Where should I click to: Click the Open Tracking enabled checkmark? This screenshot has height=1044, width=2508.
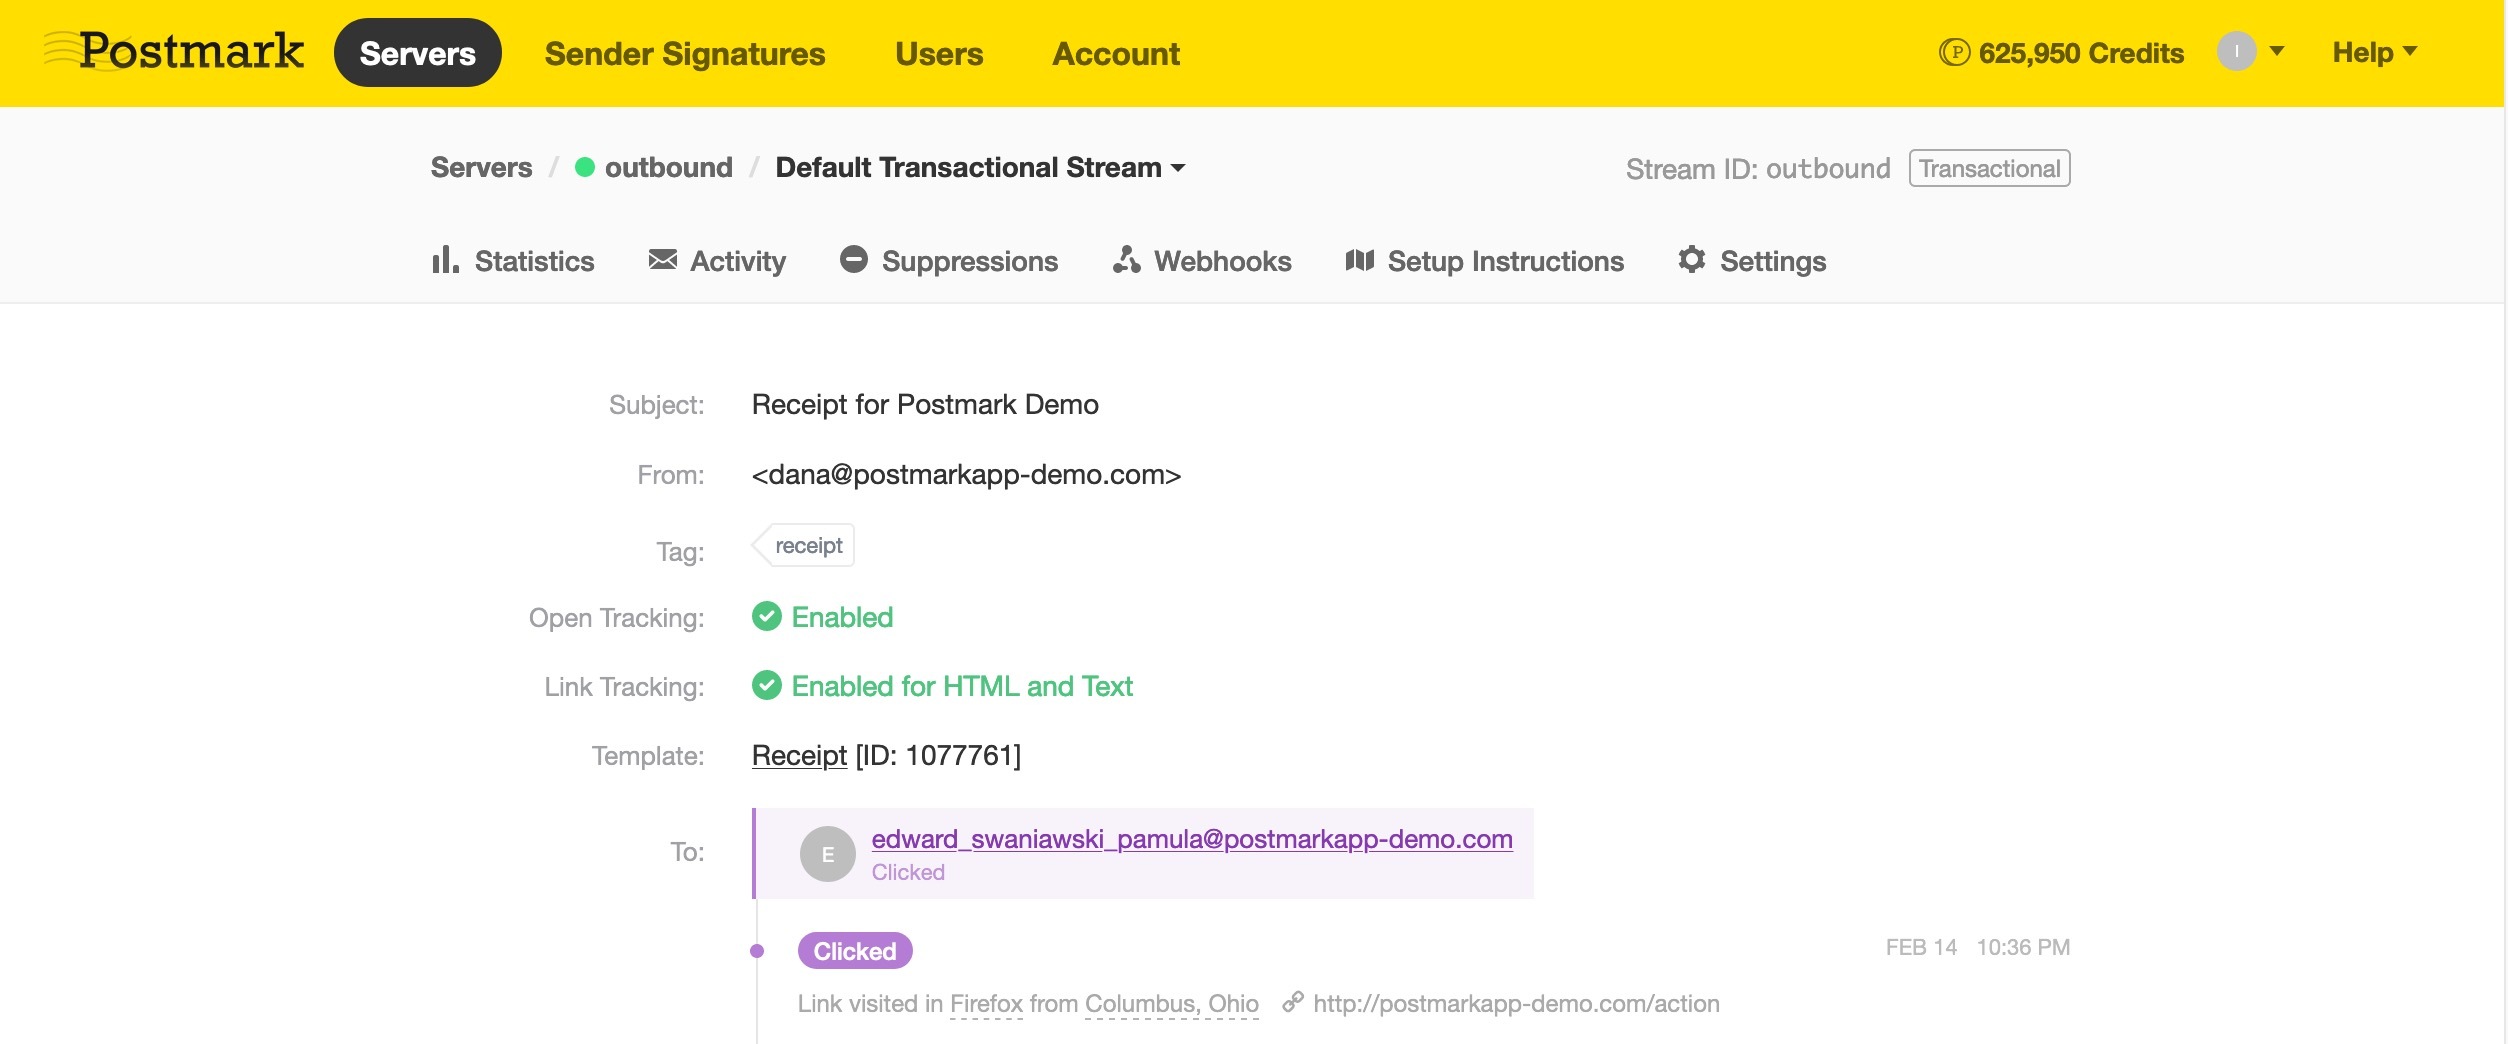pos(767,617)
